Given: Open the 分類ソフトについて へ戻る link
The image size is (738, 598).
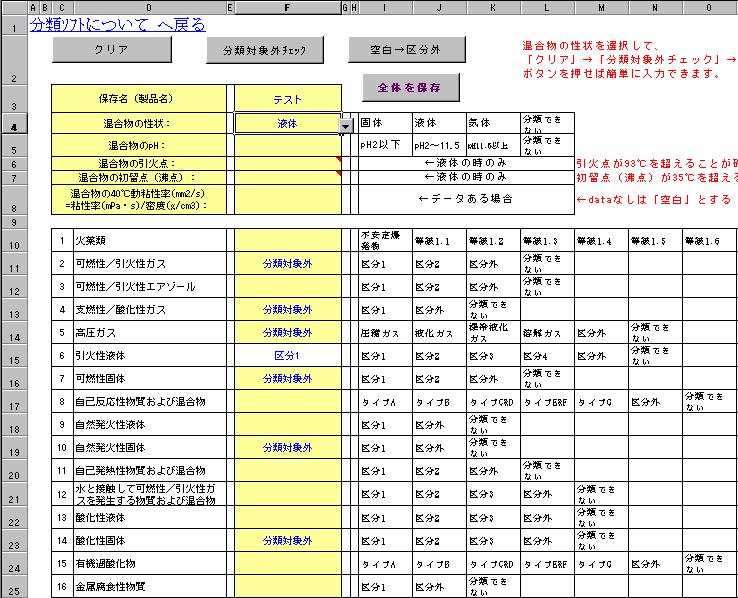Looking at the screenshot, I should [118, 24].
